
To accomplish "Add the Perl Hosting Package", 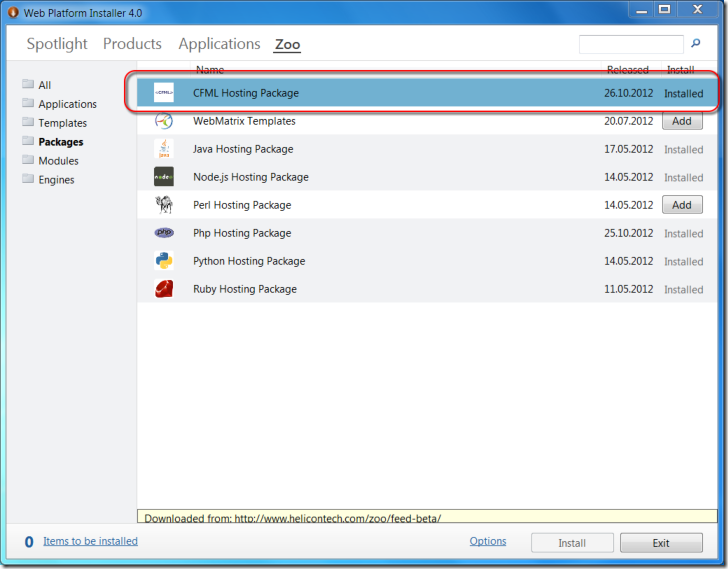I will tap(681, 205).
